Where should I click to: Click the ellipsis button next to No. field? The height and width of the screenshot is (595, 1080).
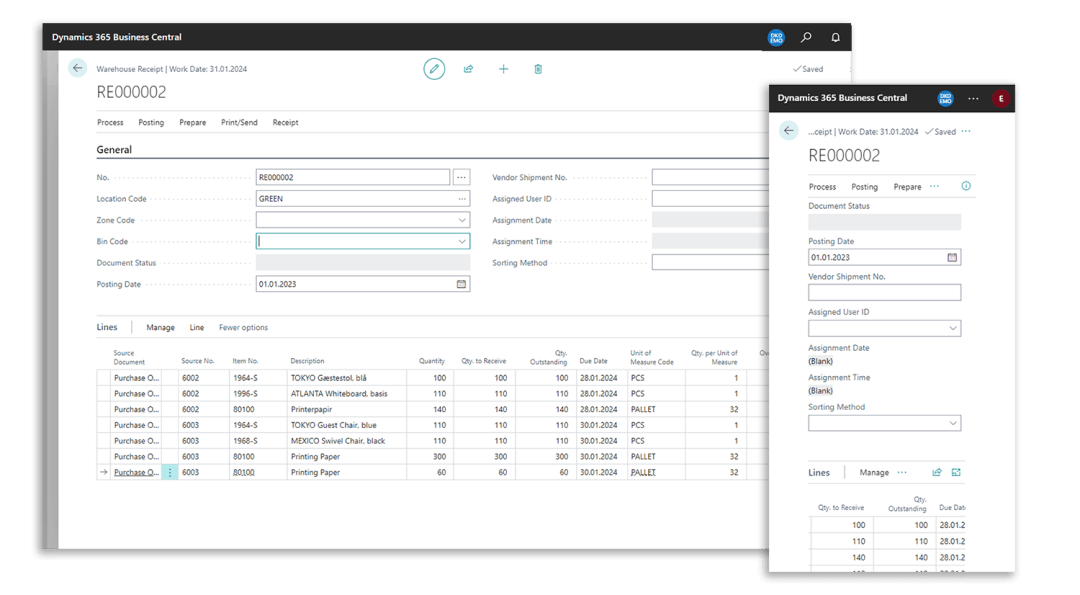[461, 177]
